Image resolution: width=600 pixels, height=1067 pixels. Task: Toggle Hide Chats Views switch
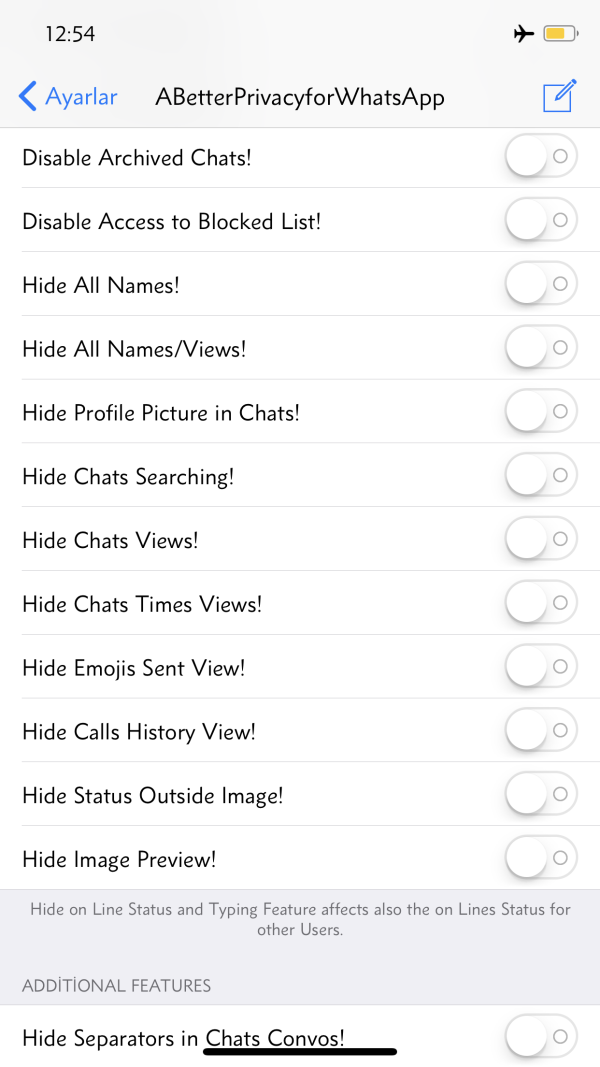(541, 540)
